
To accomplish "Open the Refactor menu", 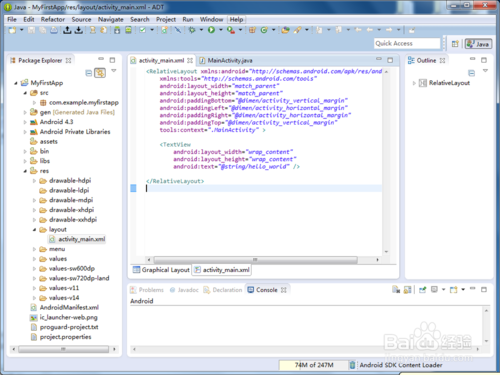I will pyautogui.click(x=53, y=19).
